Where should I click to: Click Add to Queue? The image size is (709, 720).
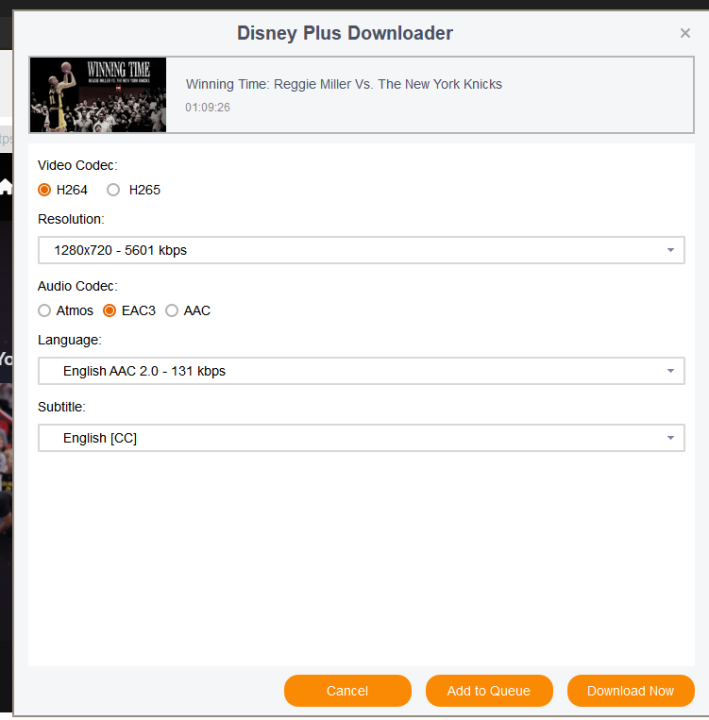click(x=488, y=691)
